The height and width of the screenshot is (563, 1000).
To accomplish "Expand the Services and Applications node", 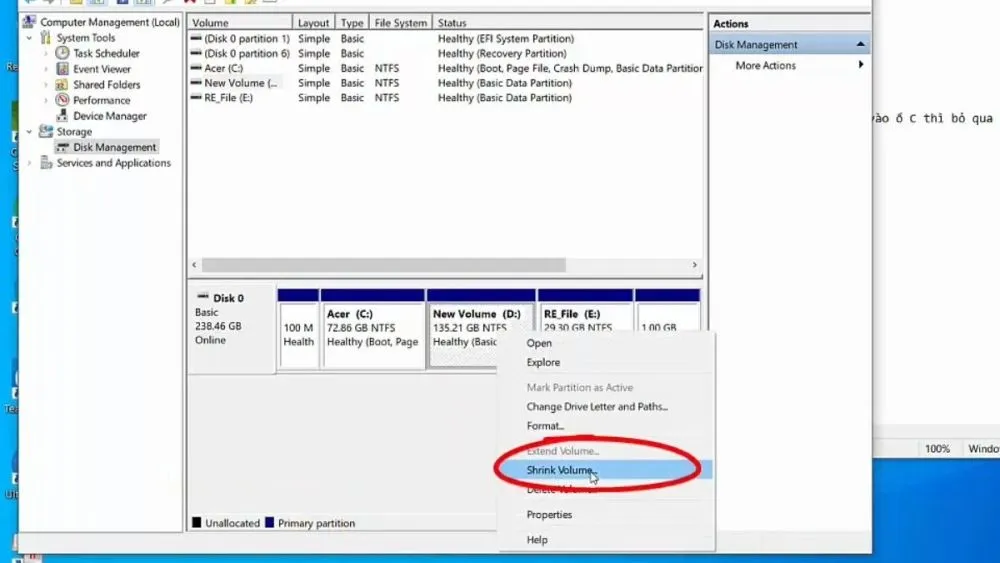I will tap(30, 163).
